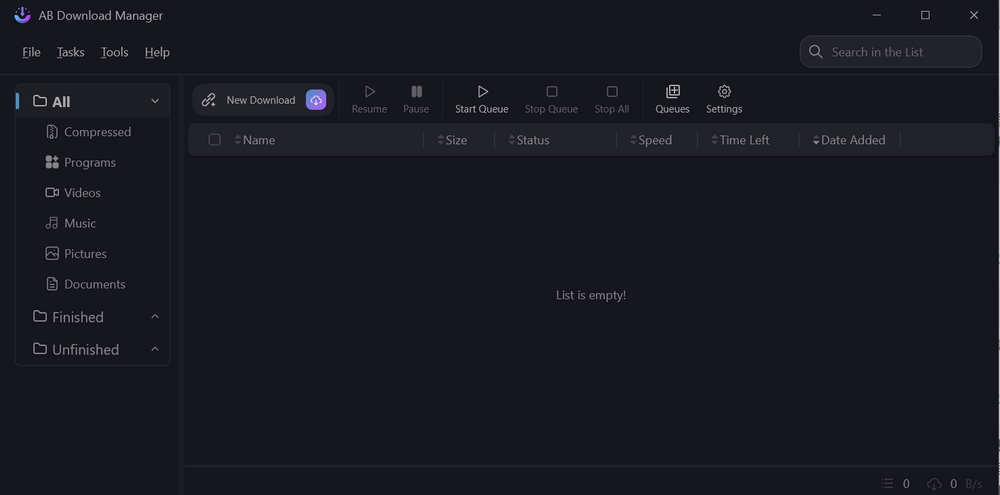Image resolution: width=1000 pixels, height=495 pixels.
Task: Focus the Search in the List field
Action: [890, 52]
